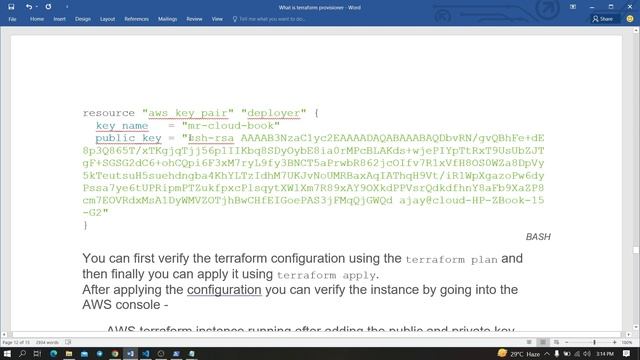
Task: Click the battery status tray icon
Action: pyautogui.click(x=567, y=353)
